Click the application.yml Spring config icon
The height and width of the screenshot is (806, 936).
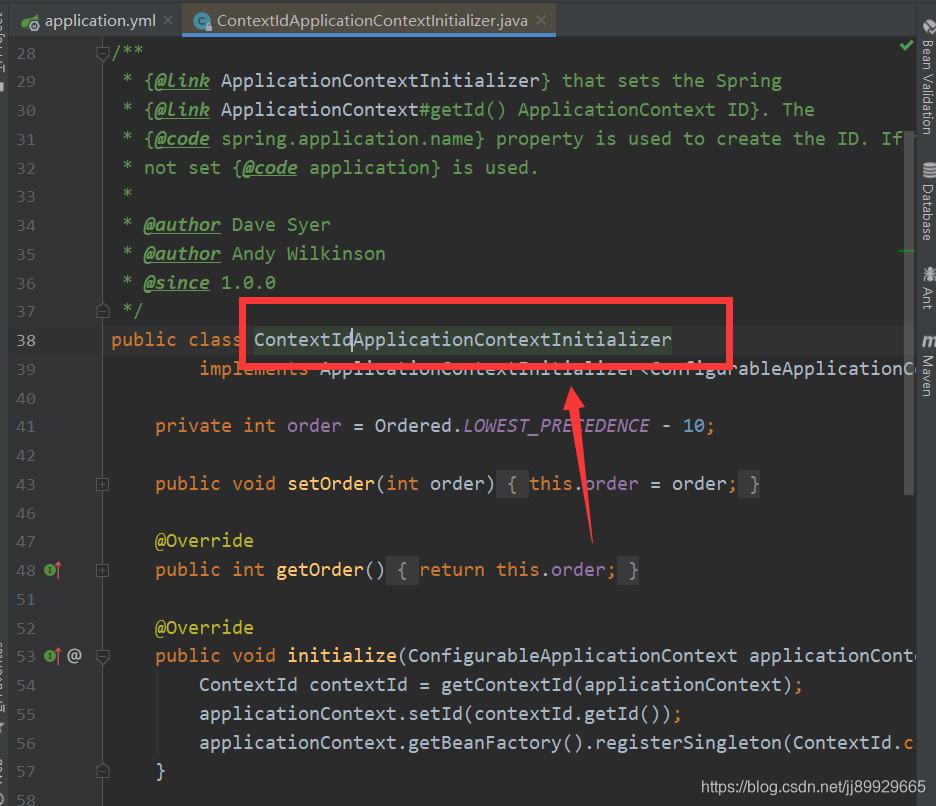(30, 23)
